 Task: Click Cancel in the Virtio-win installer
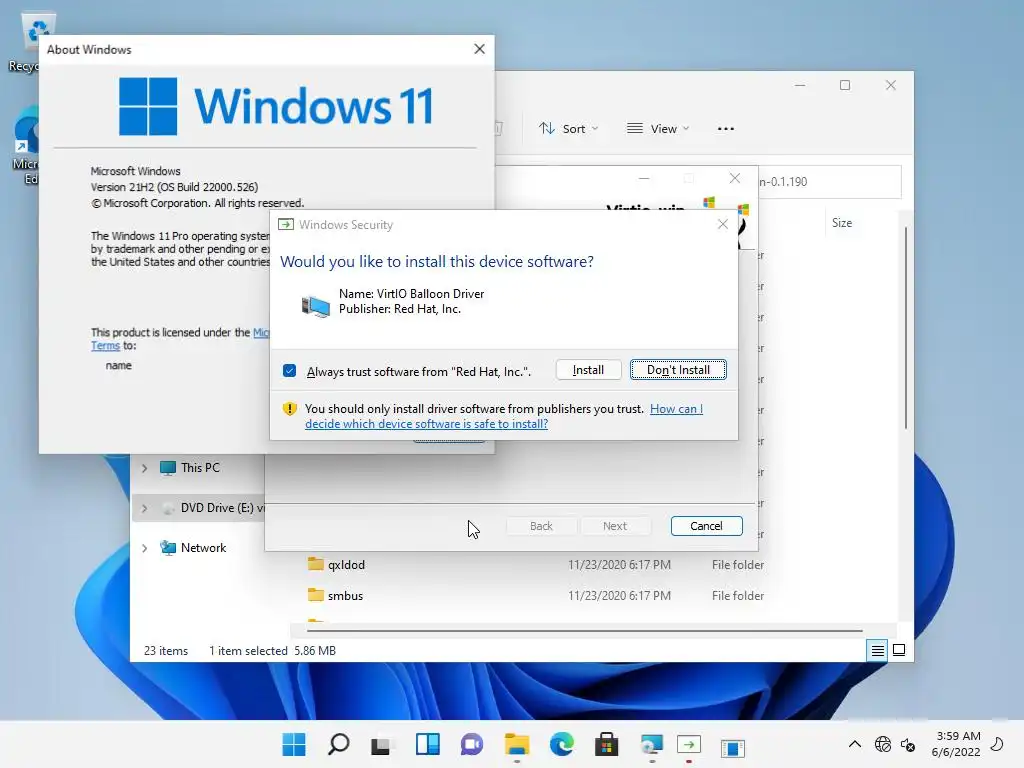tap(706, 526)
